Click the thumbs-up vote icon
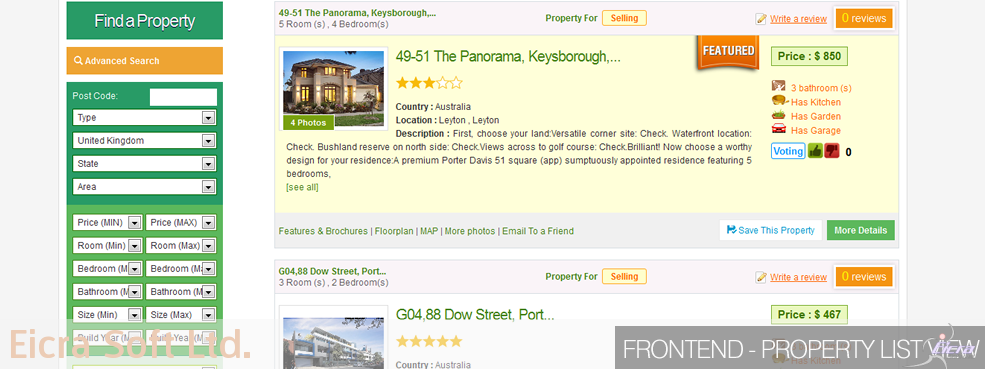 (815, 151)
